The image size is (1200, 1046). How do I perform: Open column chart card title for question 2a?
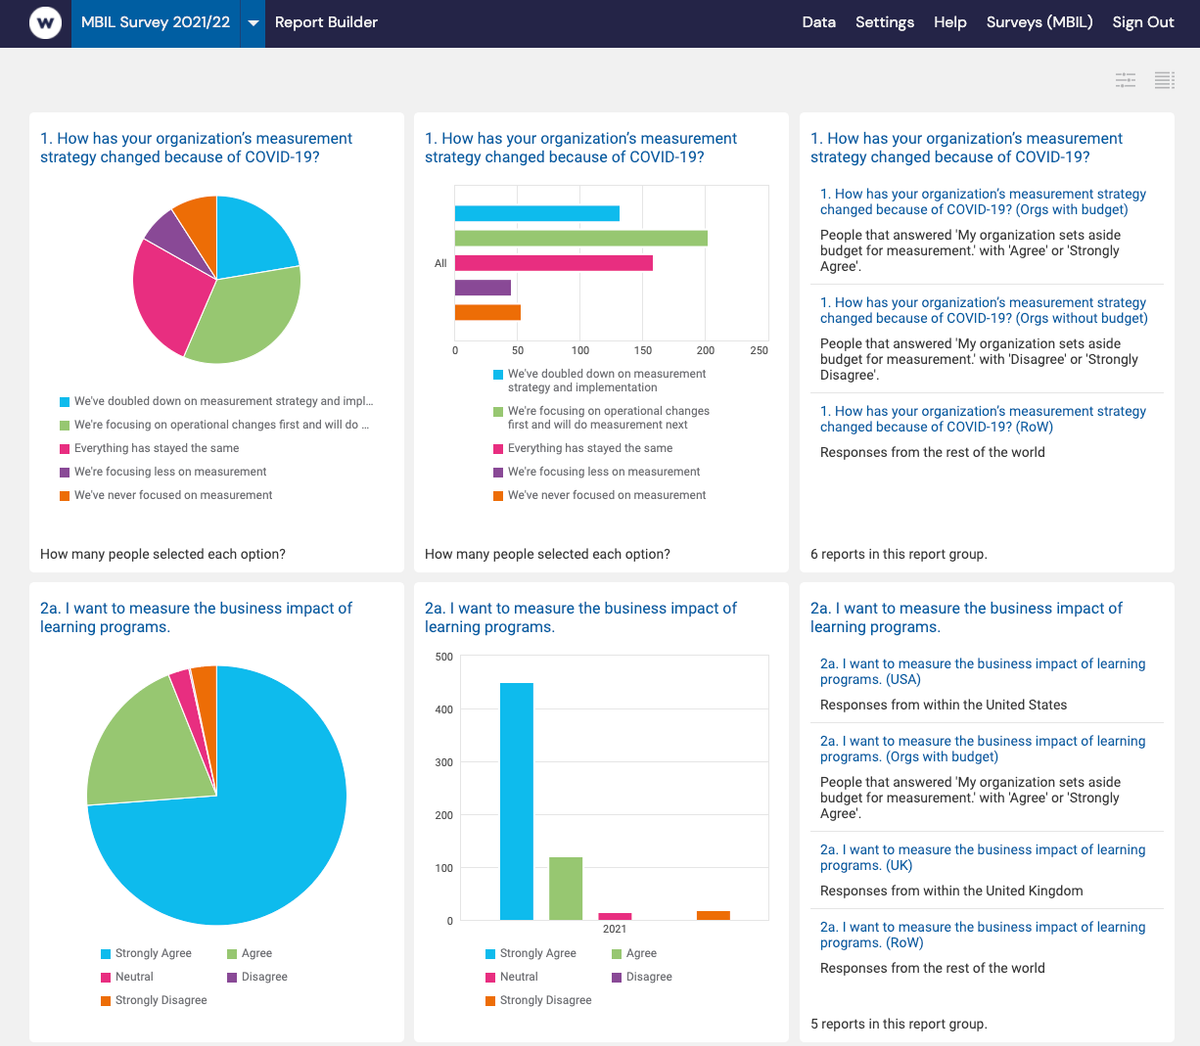[x=581, y=617]
